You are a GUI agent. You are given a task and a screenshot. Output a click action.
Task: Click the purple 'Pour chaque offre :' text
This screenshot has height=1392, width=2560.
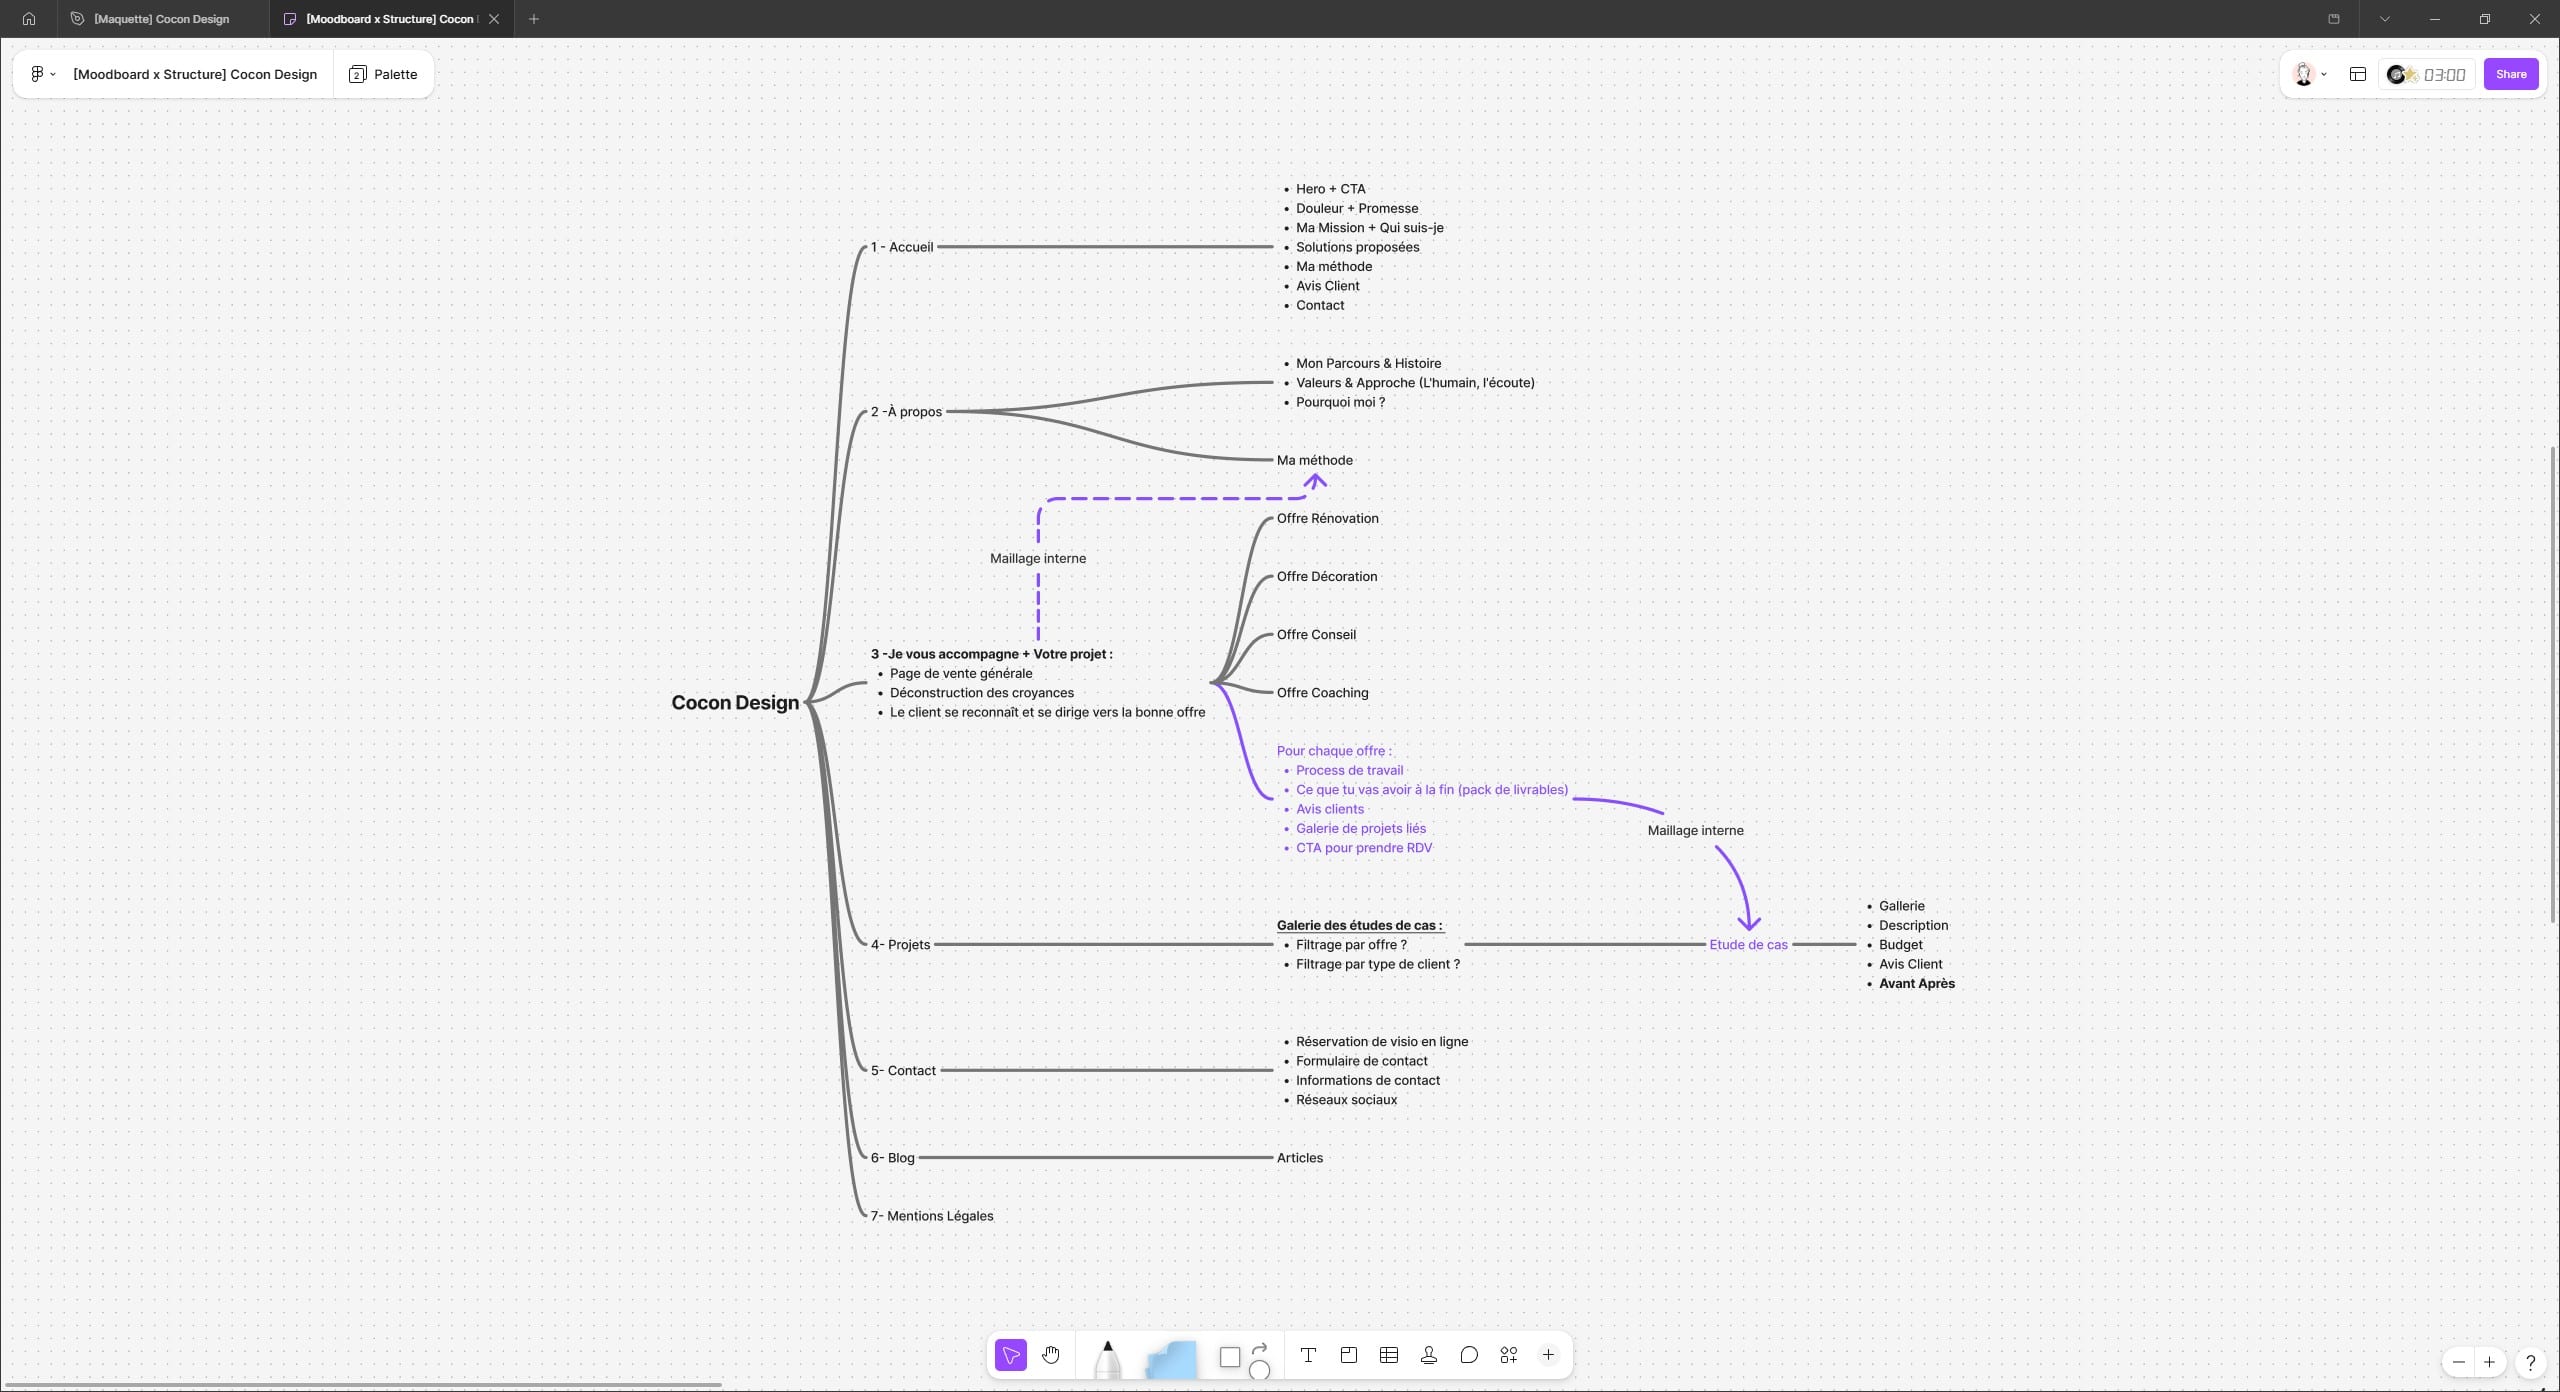1333,750
